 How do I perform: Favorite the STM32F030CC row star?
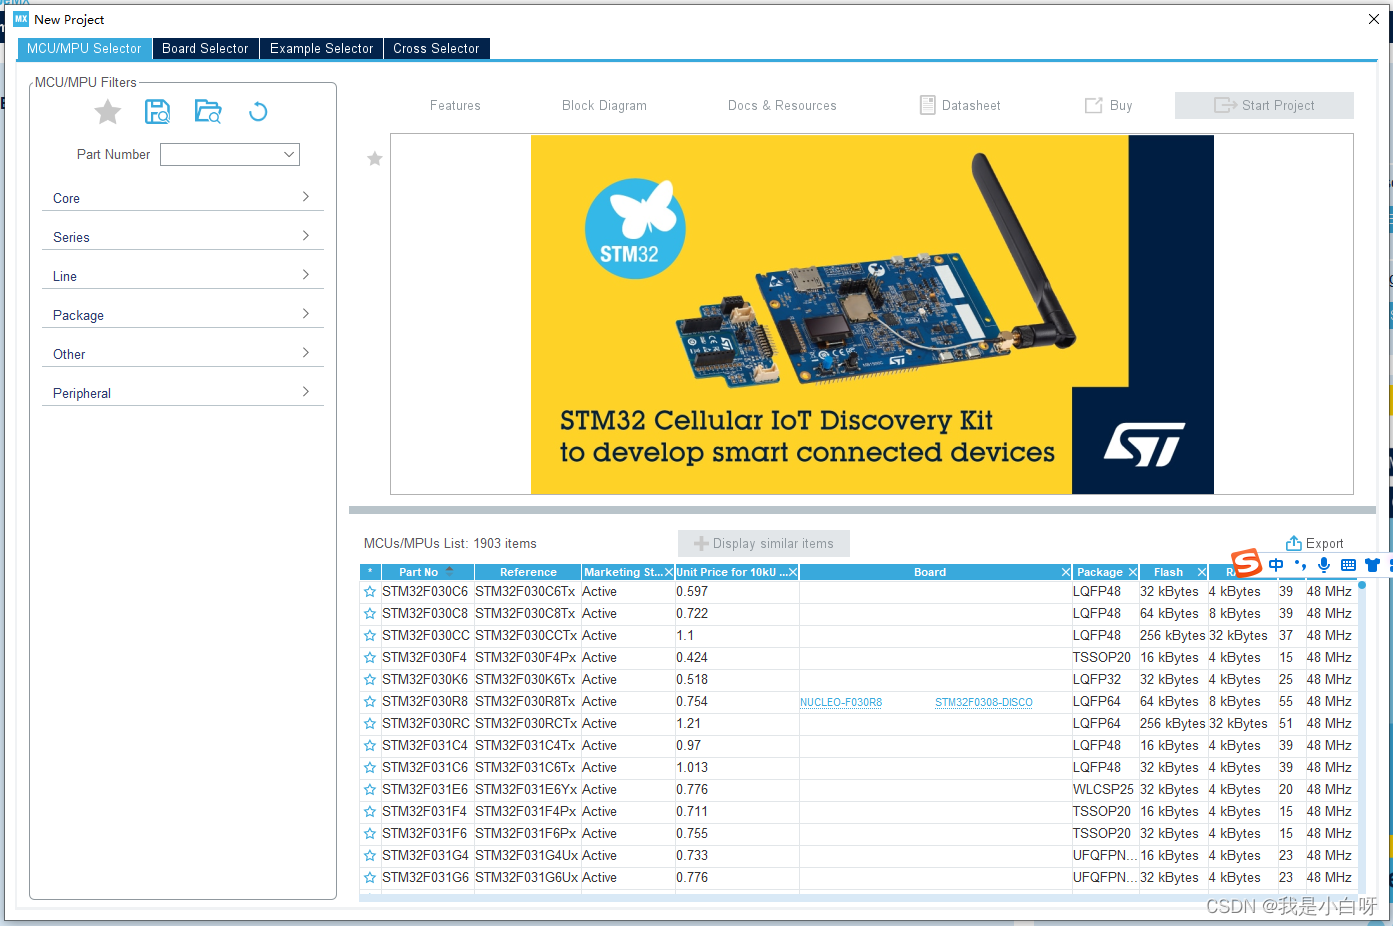[x=370, y=636]
